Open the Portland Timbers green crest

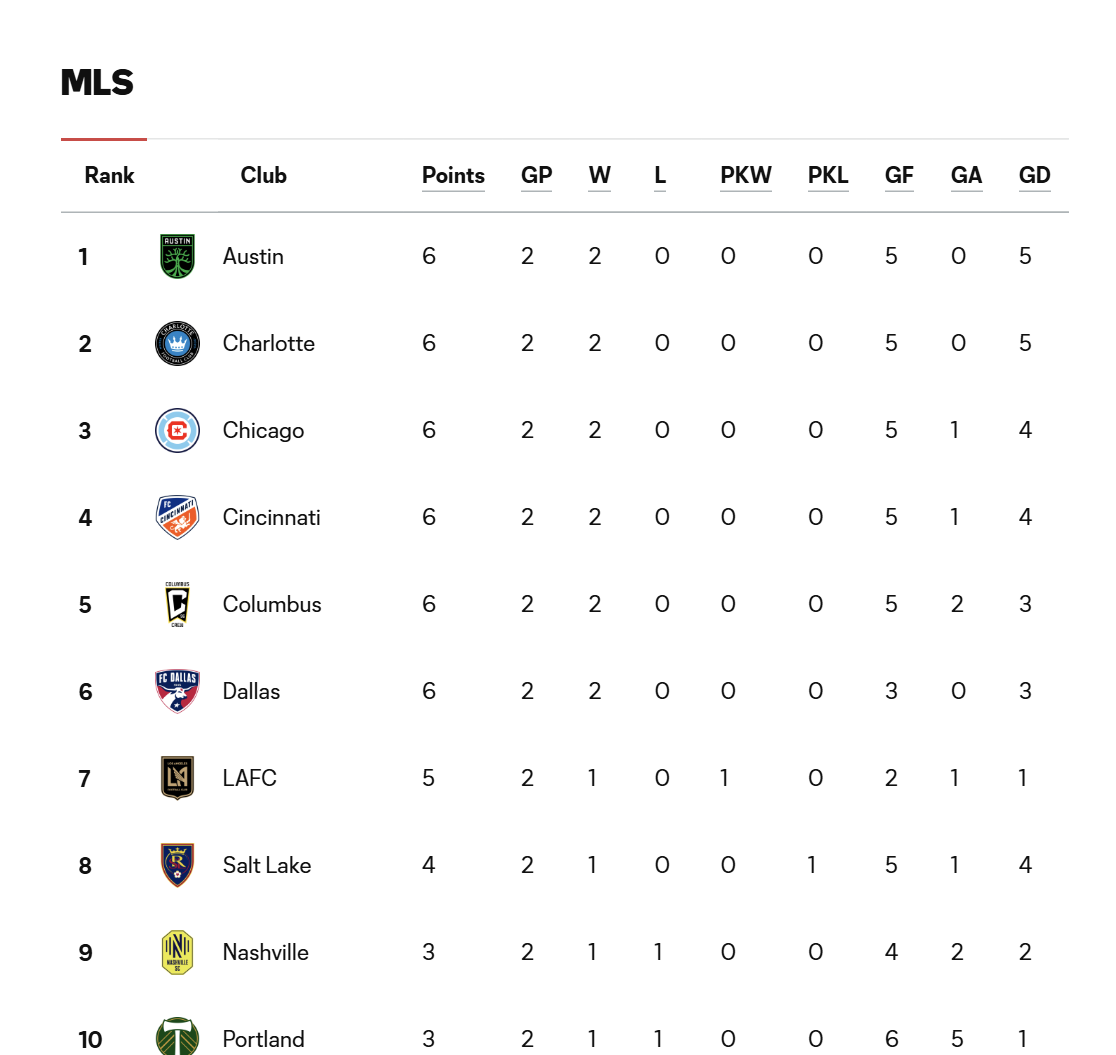177,1036
